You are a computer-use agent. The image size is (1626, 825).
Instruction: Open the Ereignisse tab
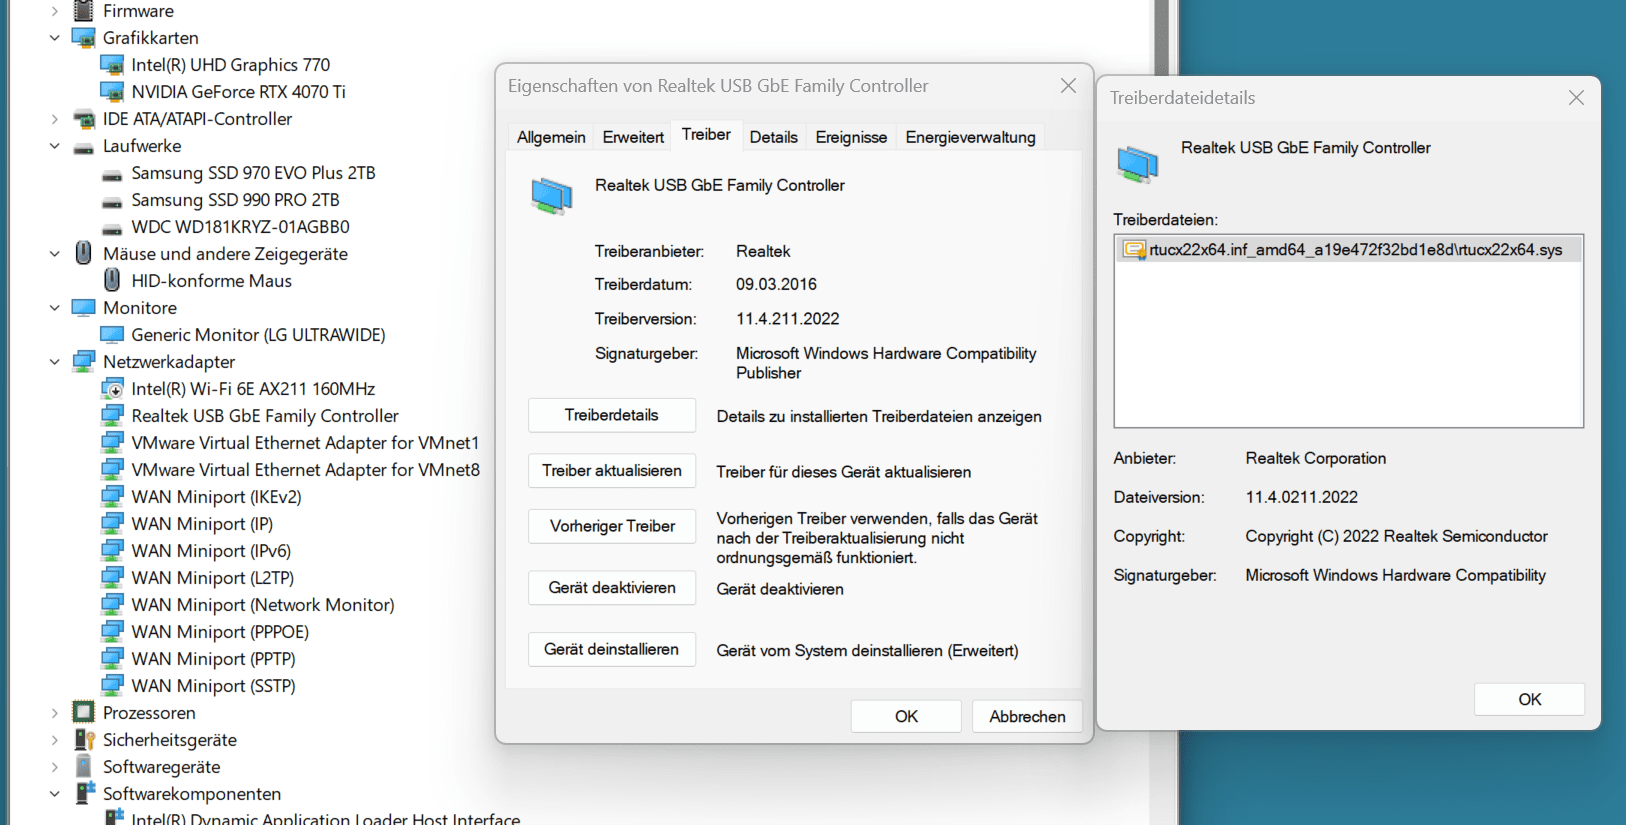coord(851,137)
